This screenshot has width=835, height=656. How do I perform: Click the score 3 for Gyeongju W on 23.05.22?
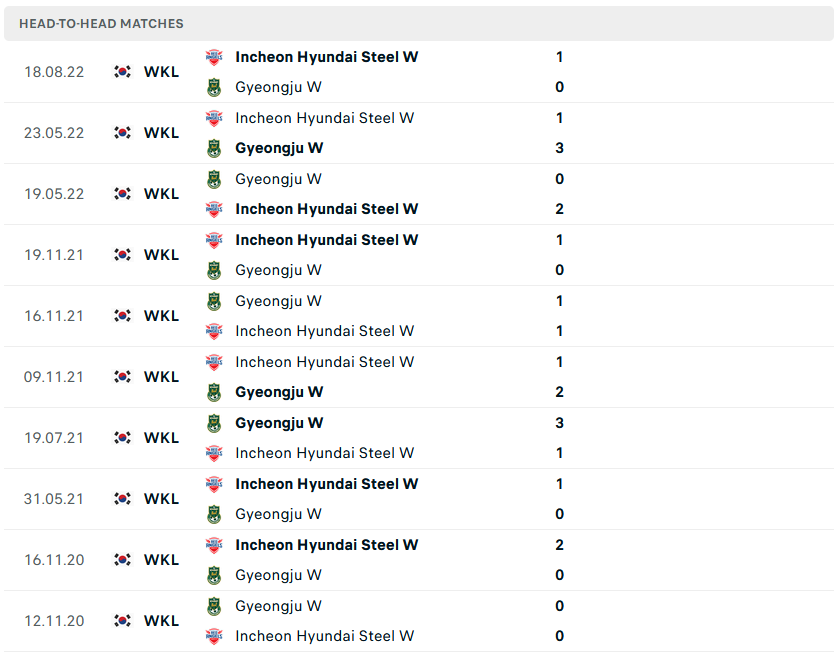click(x=559, y=147)
